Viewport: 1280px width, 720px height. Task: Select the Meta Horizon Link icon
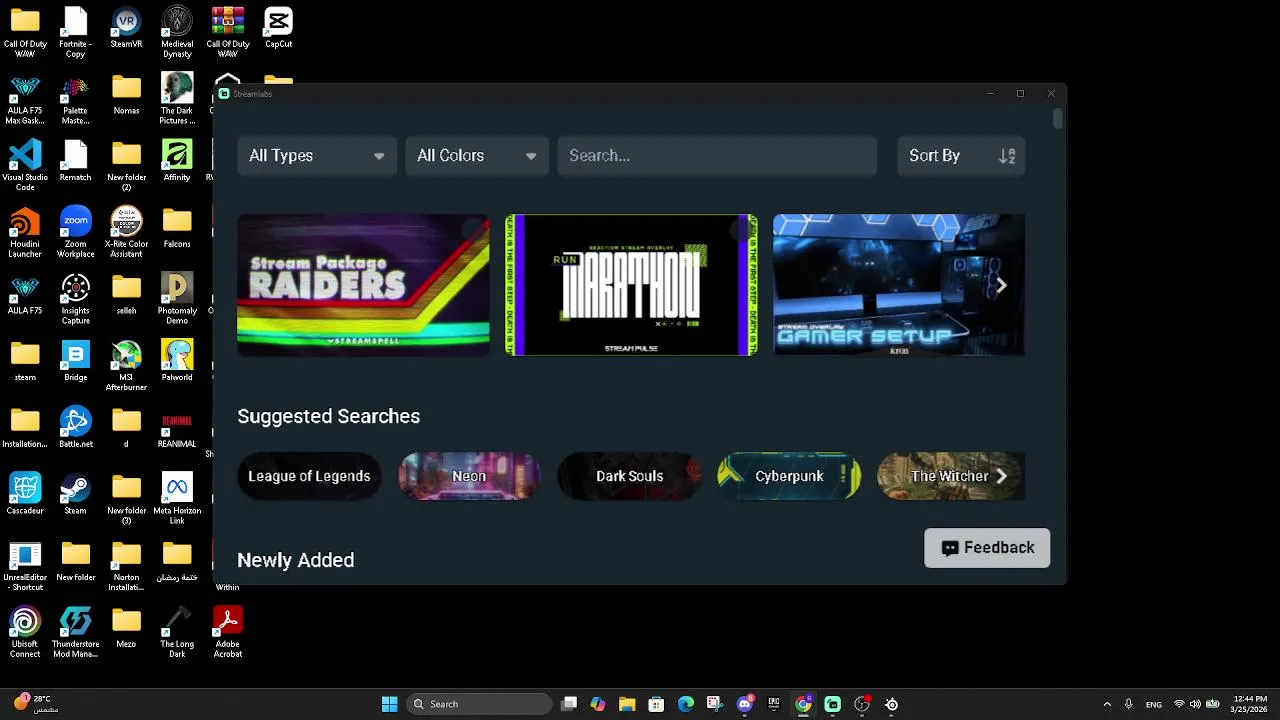[x=177, y=499]
